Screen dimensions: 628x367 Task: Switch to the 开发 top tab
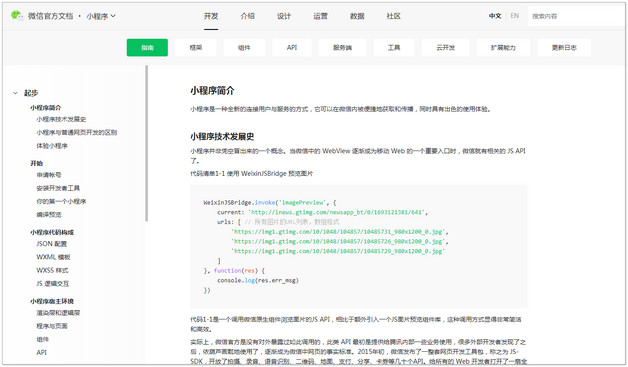click(x=211, y=16)
